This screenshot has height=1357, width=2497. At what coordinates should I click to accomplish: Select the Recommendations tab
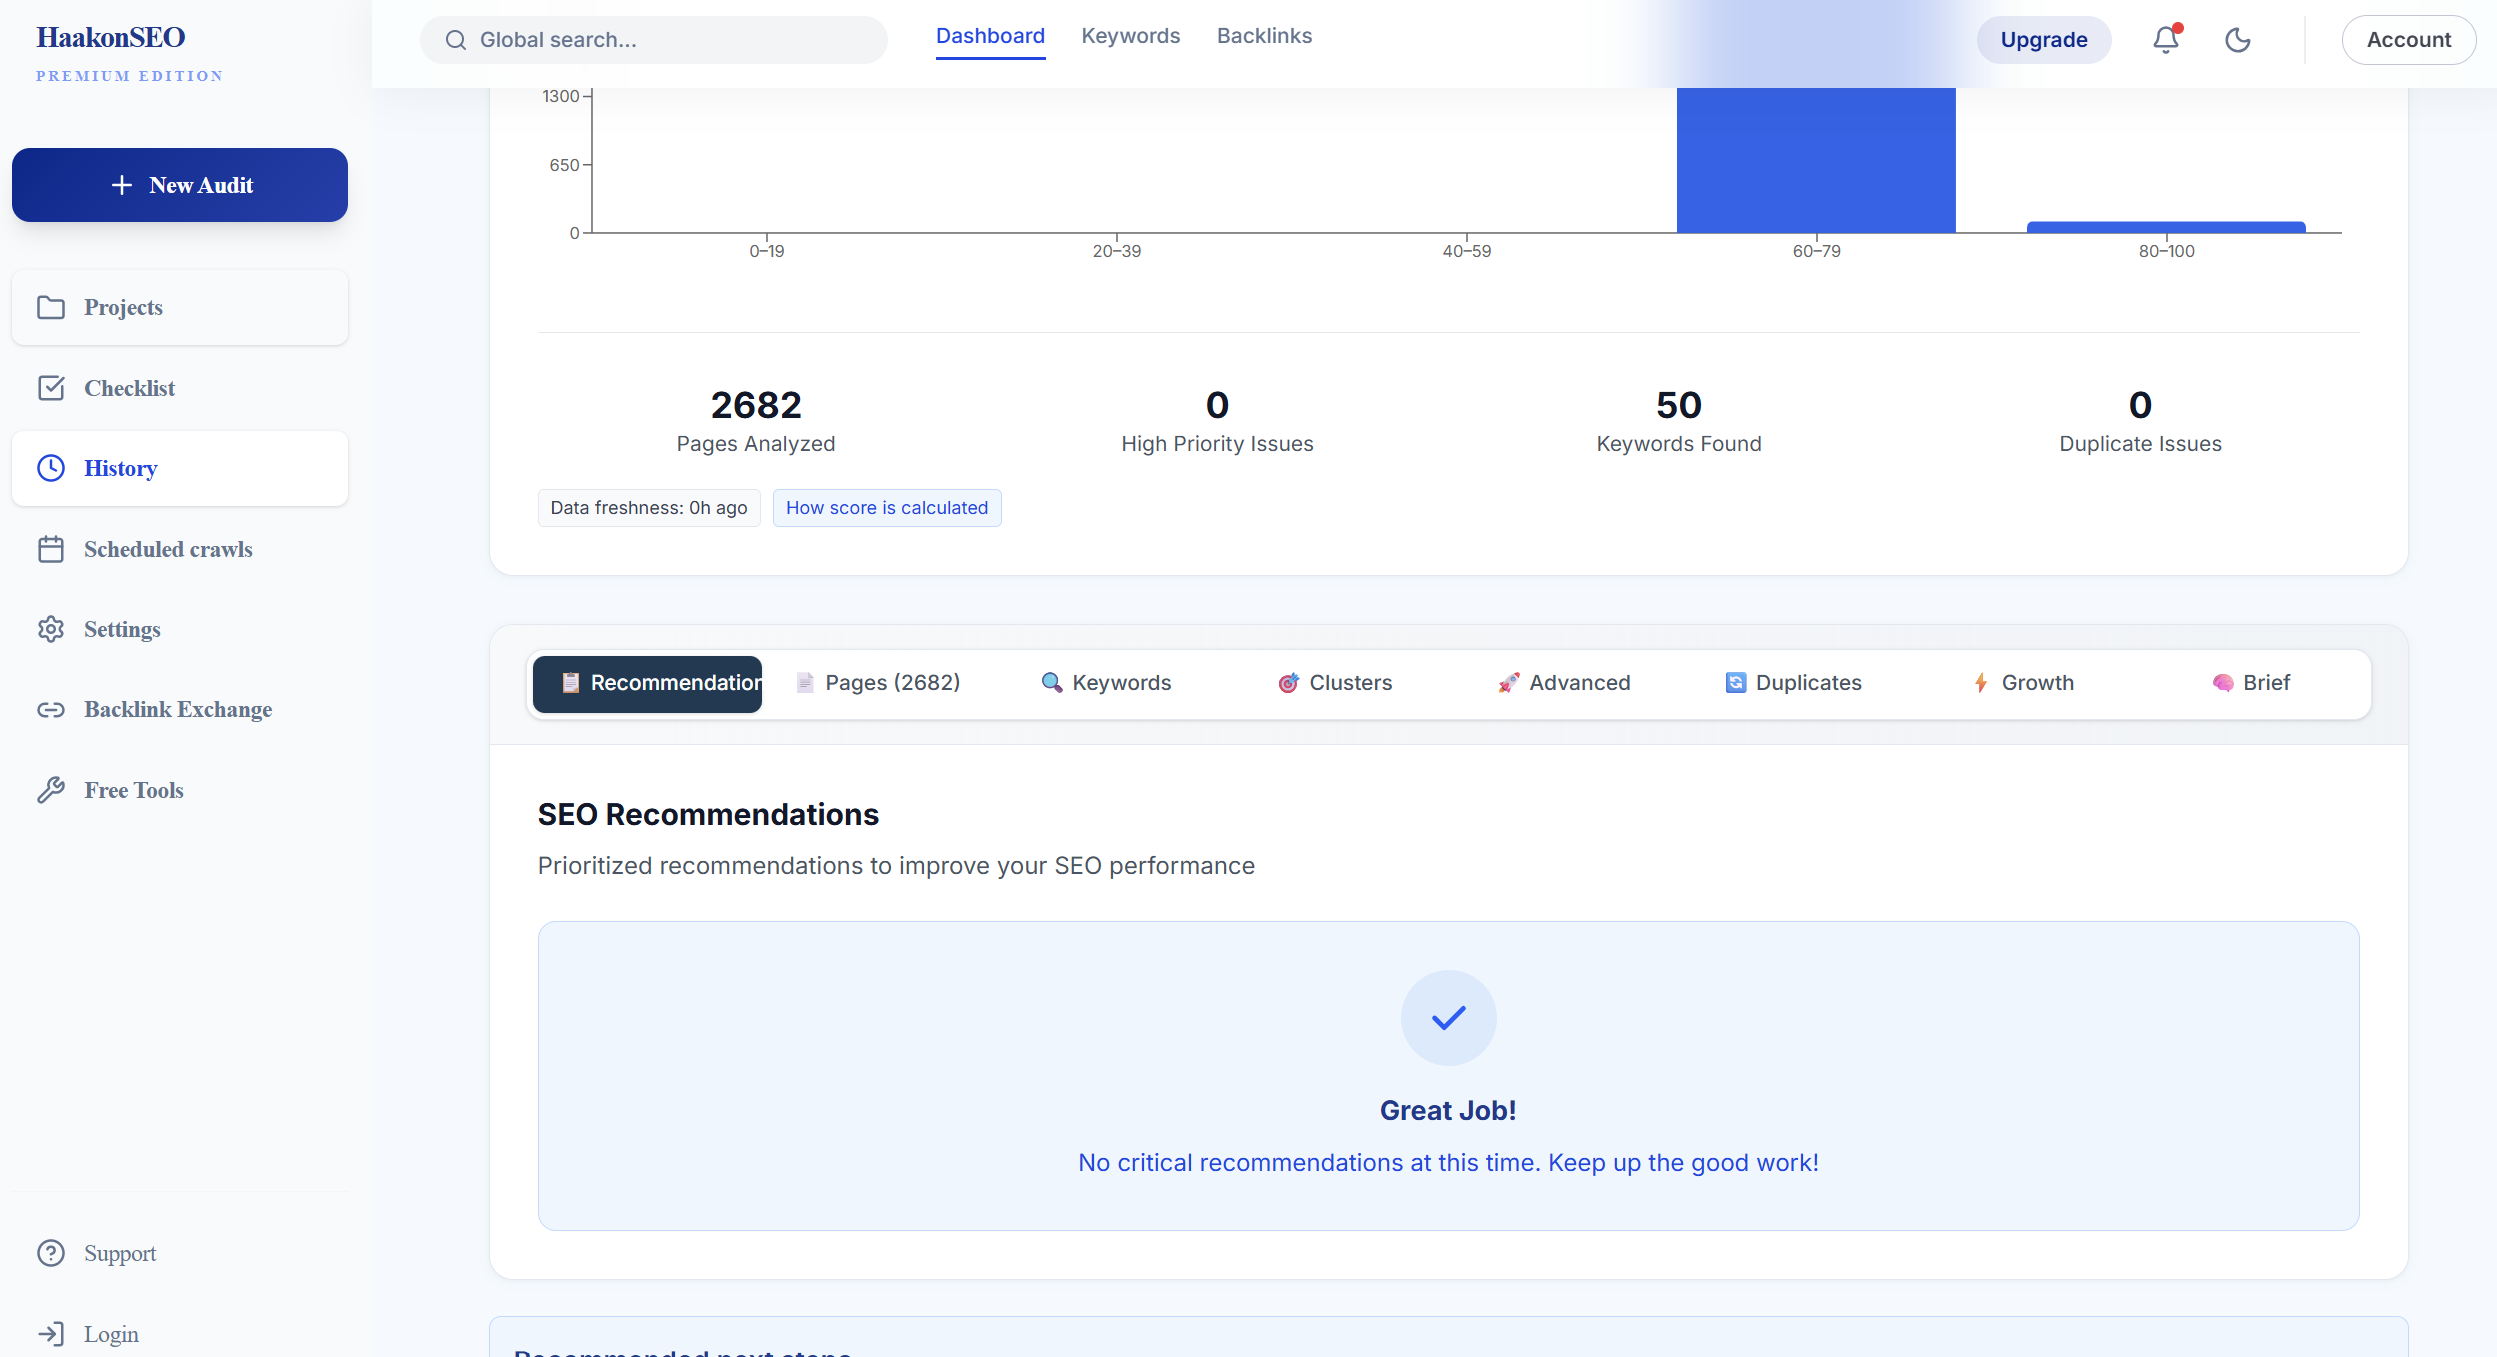647,684
